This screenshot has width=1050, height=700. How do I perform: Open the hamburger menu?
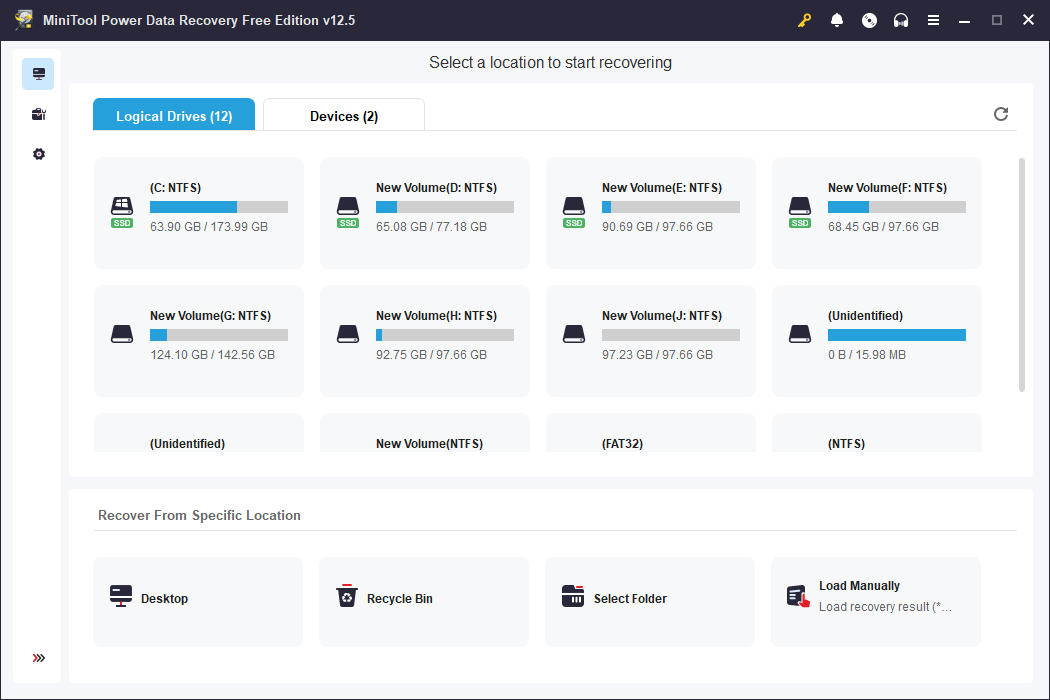pos(933,19)
